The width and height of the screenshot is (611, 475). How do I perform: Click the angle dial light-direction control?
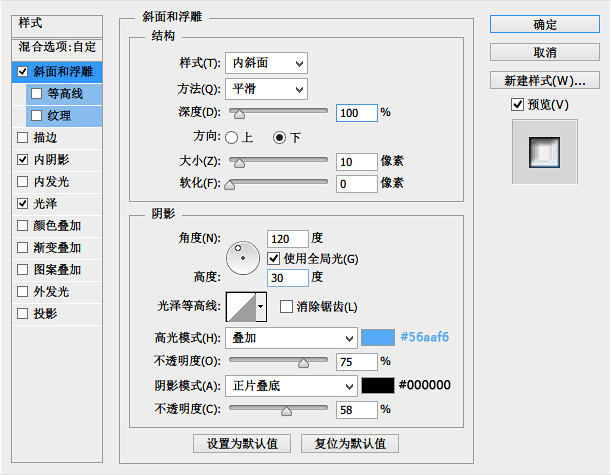pos(243,258)
